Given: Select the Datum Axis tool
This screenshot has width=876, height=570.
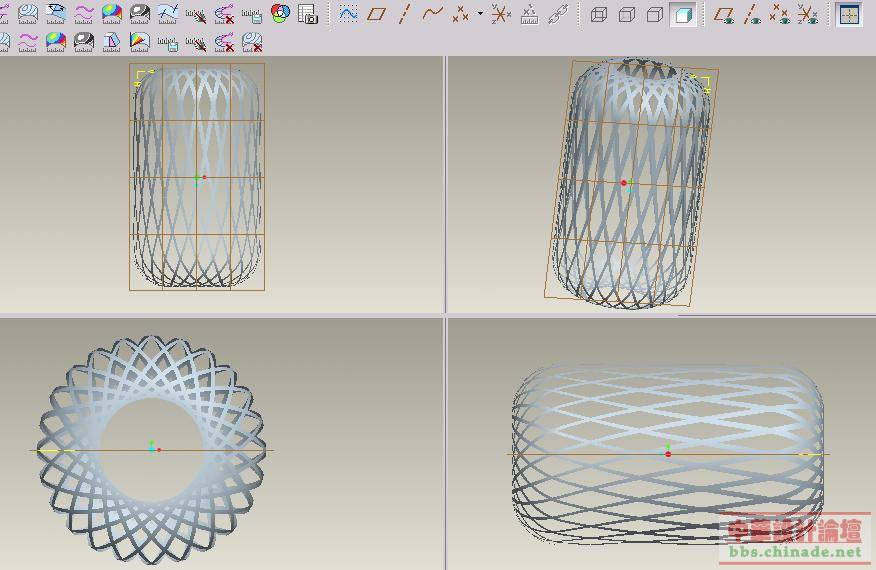Looking at the screenshot, I should (x=404, y=14).
